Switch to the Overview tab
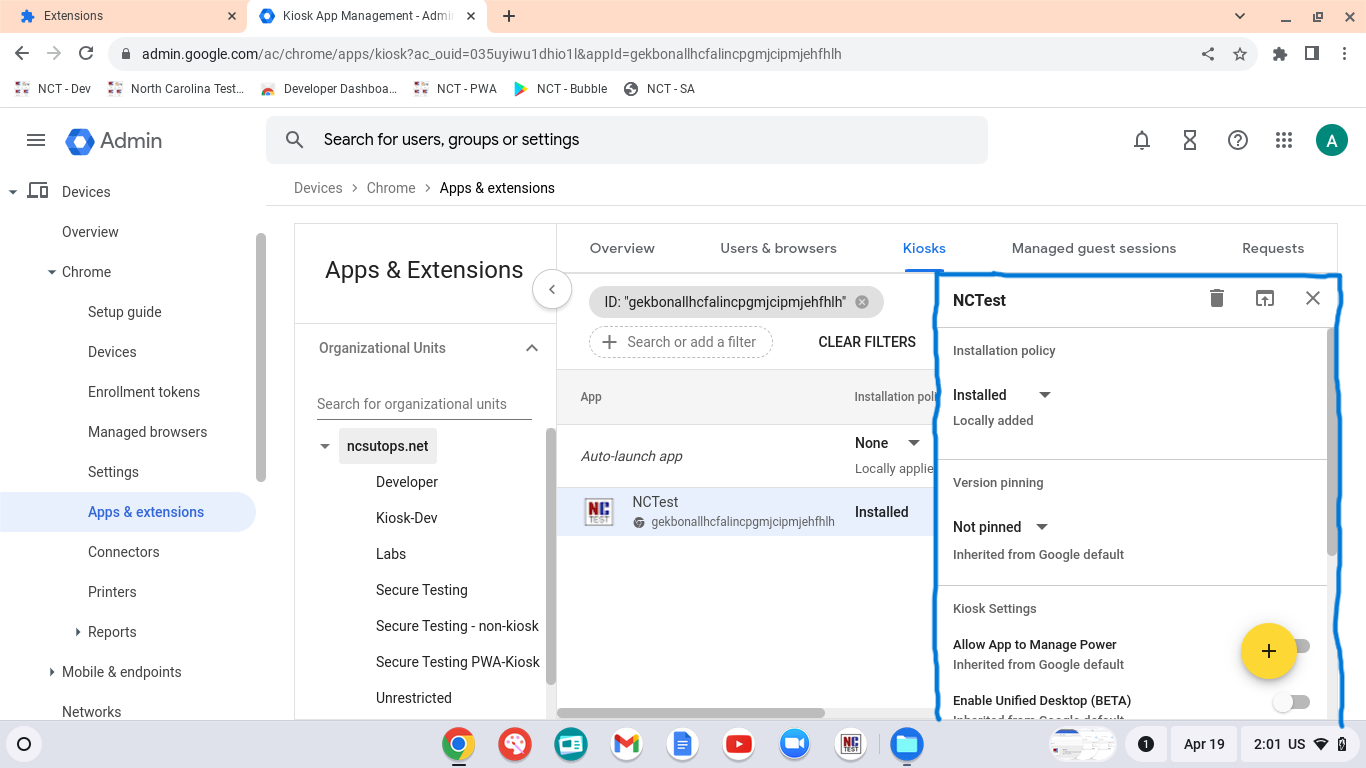The width and height of the screenshot is (1366, 768). pyautogui.click(x=622, y=248)
